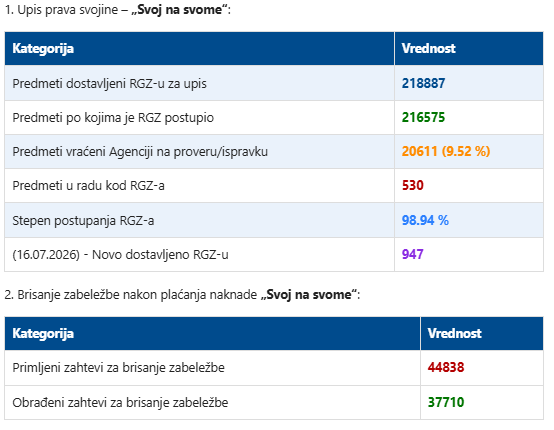Click the red value 44838
This screenshot has height=430, width=554.
point(446,367)
